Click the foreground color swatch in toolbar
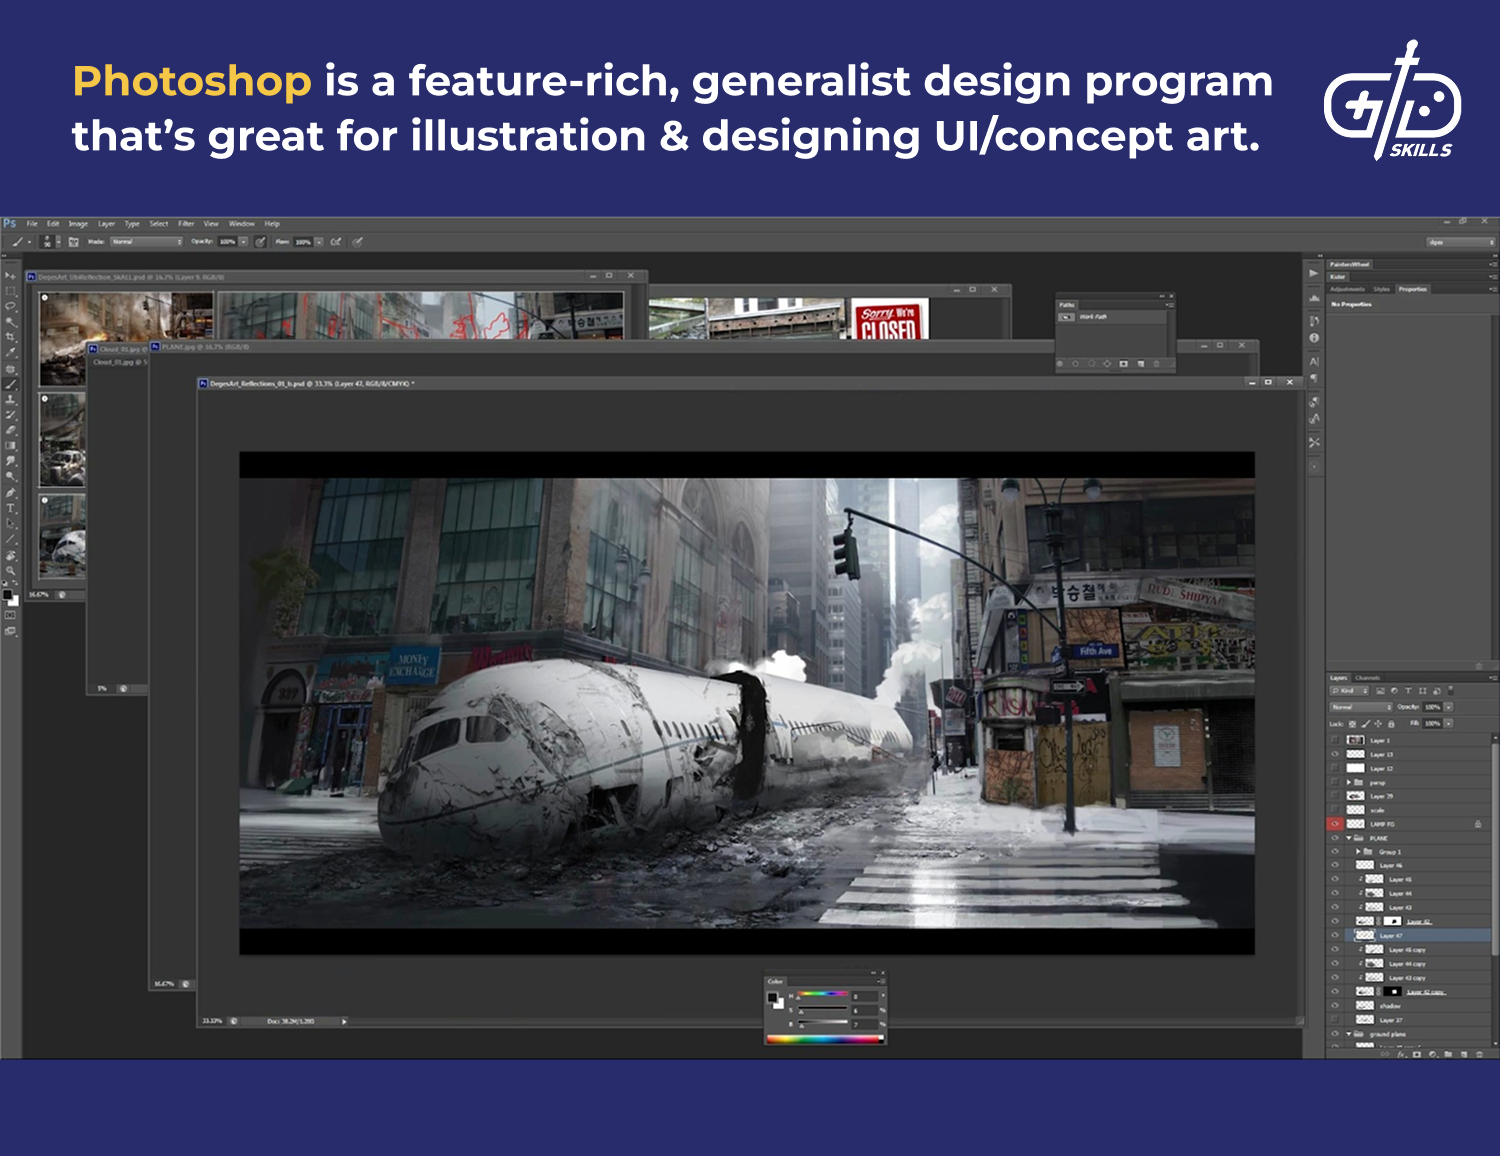This screenshot has width=1501, height=1156. click(7, 595)
